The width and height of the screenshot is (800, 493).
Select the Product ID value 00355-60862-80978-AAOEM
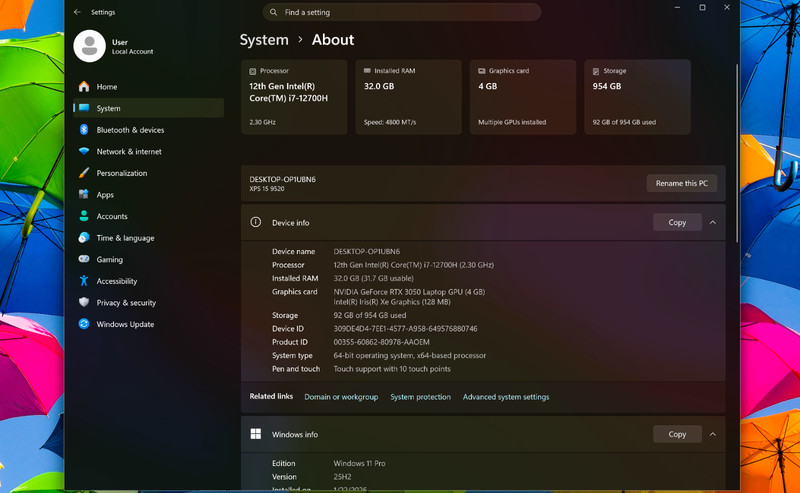coord(381,342)
